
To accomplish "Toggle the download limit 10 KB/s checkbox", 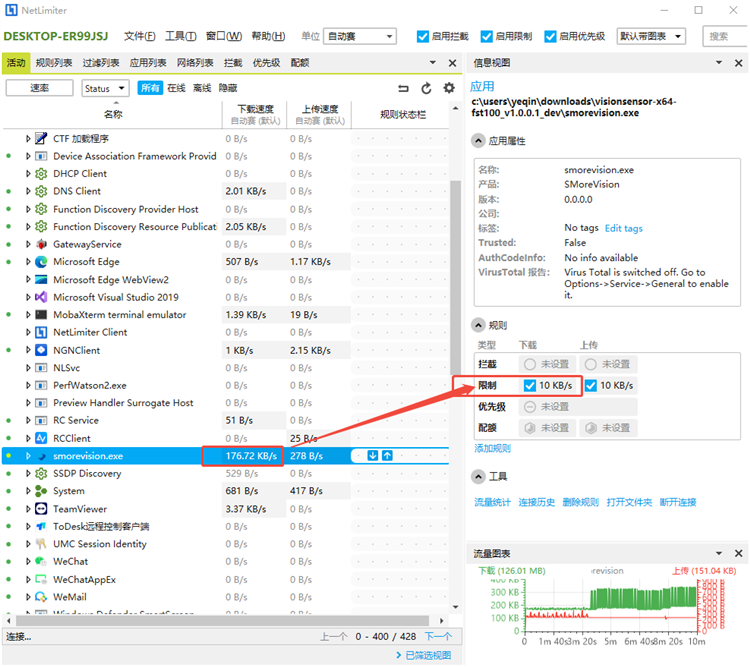I will coord(529,385).
